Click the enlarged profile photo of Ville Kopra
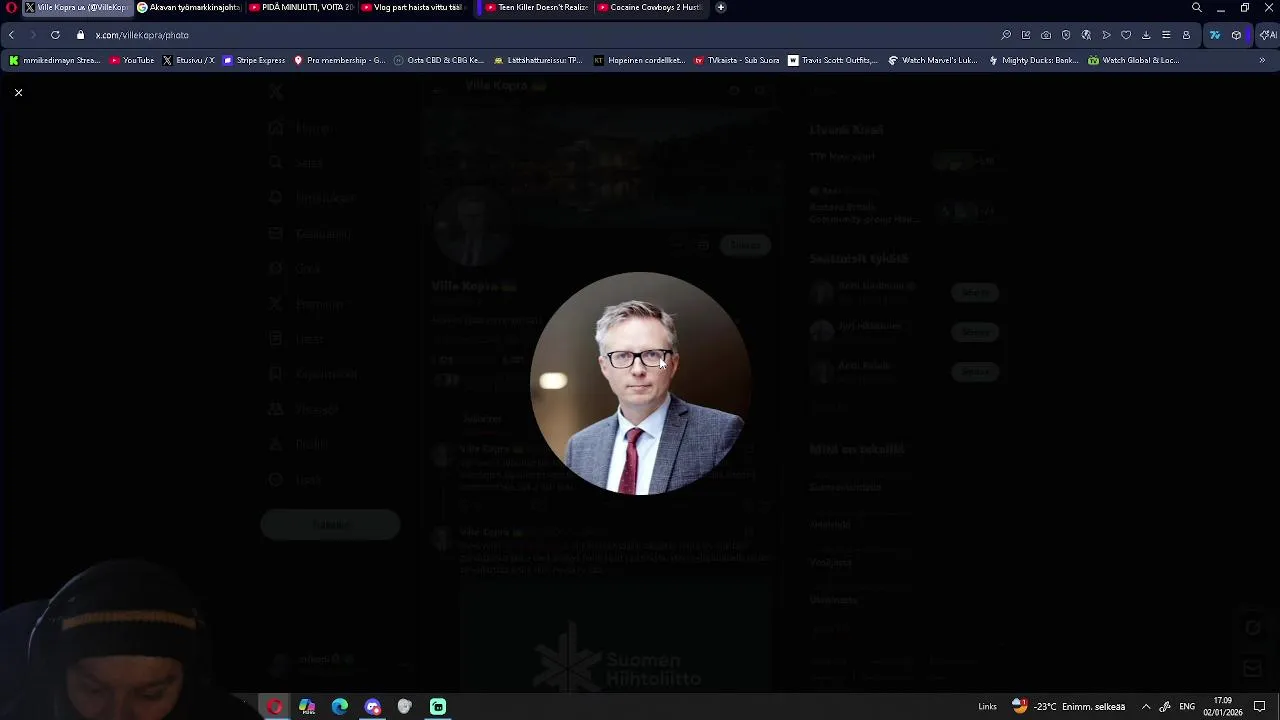The width and height of the screenshot is (1280, 720). pyautogui.click(x=640, y=383)
